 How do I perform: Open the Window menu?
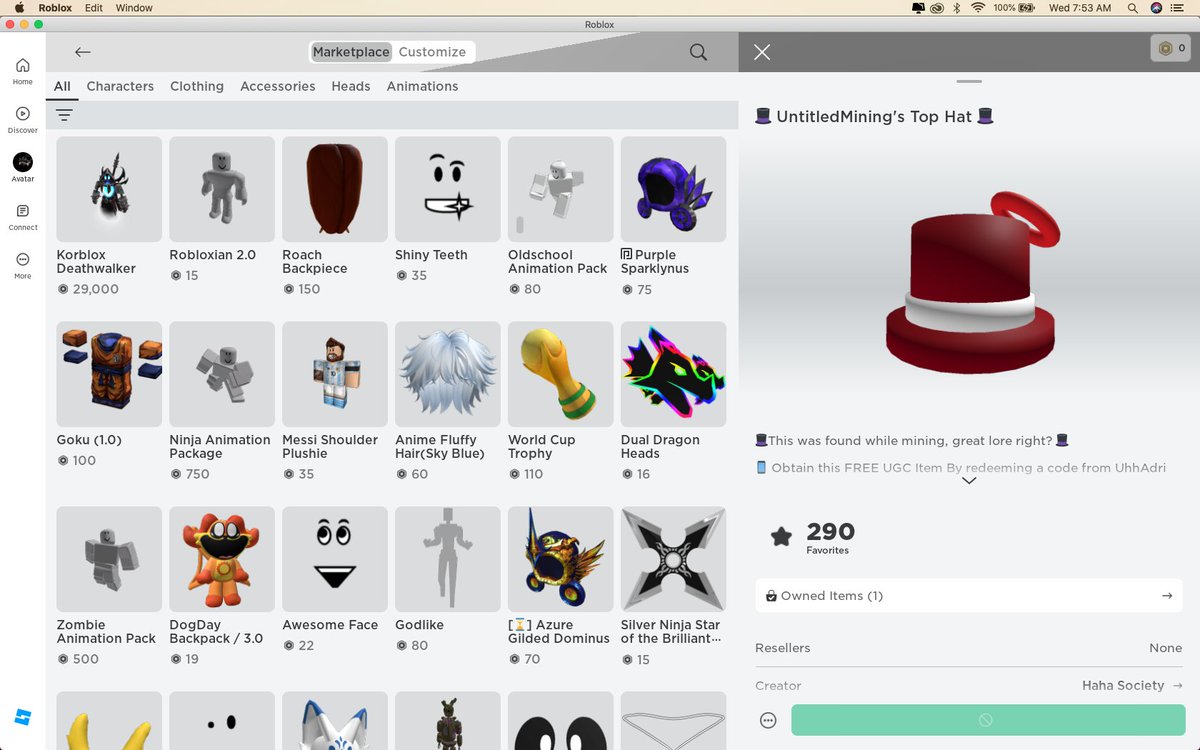coord(134,8)
